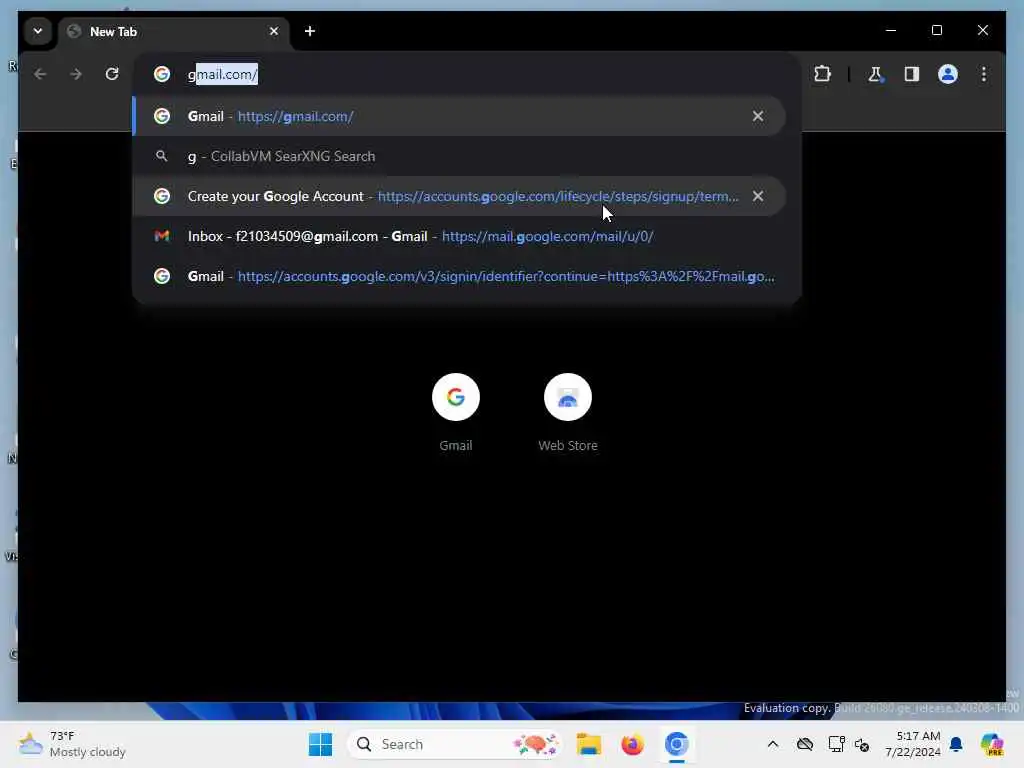Viewport: 1024px width, 768px height.
Task: Open Inbox f21034509@gmail.com suggestion
Action: coord(458,236)
